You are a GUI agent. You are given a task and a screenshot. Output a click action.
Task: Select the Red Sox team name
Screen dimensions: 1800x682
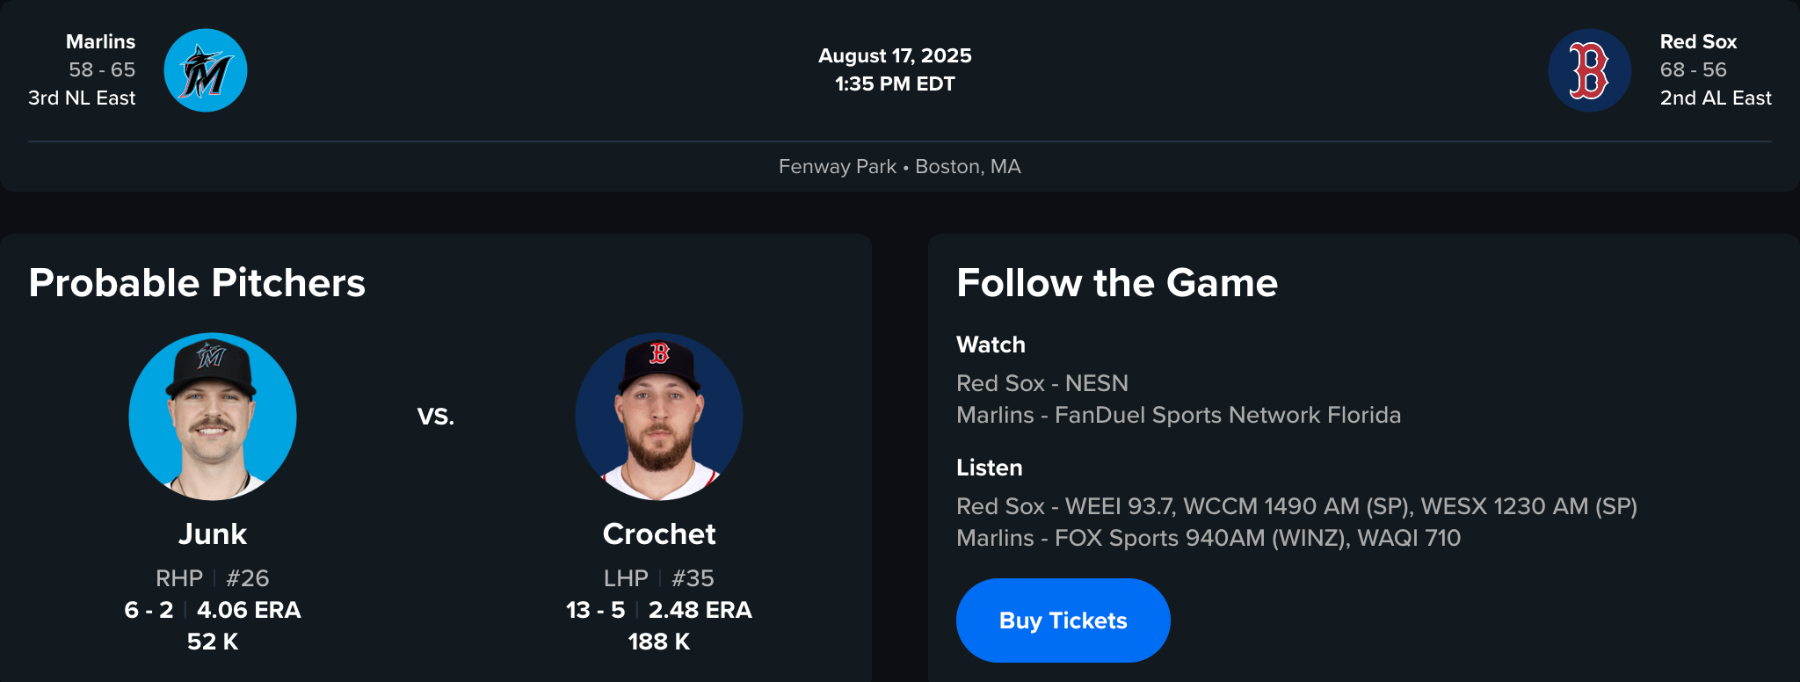click(1698, 42)
